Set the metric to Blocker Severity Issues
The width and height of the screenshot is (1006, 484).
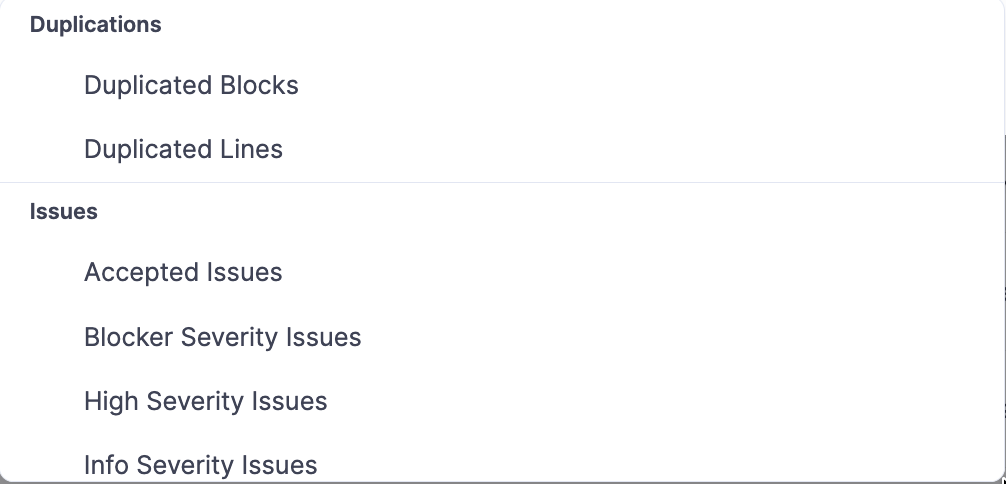222,337
